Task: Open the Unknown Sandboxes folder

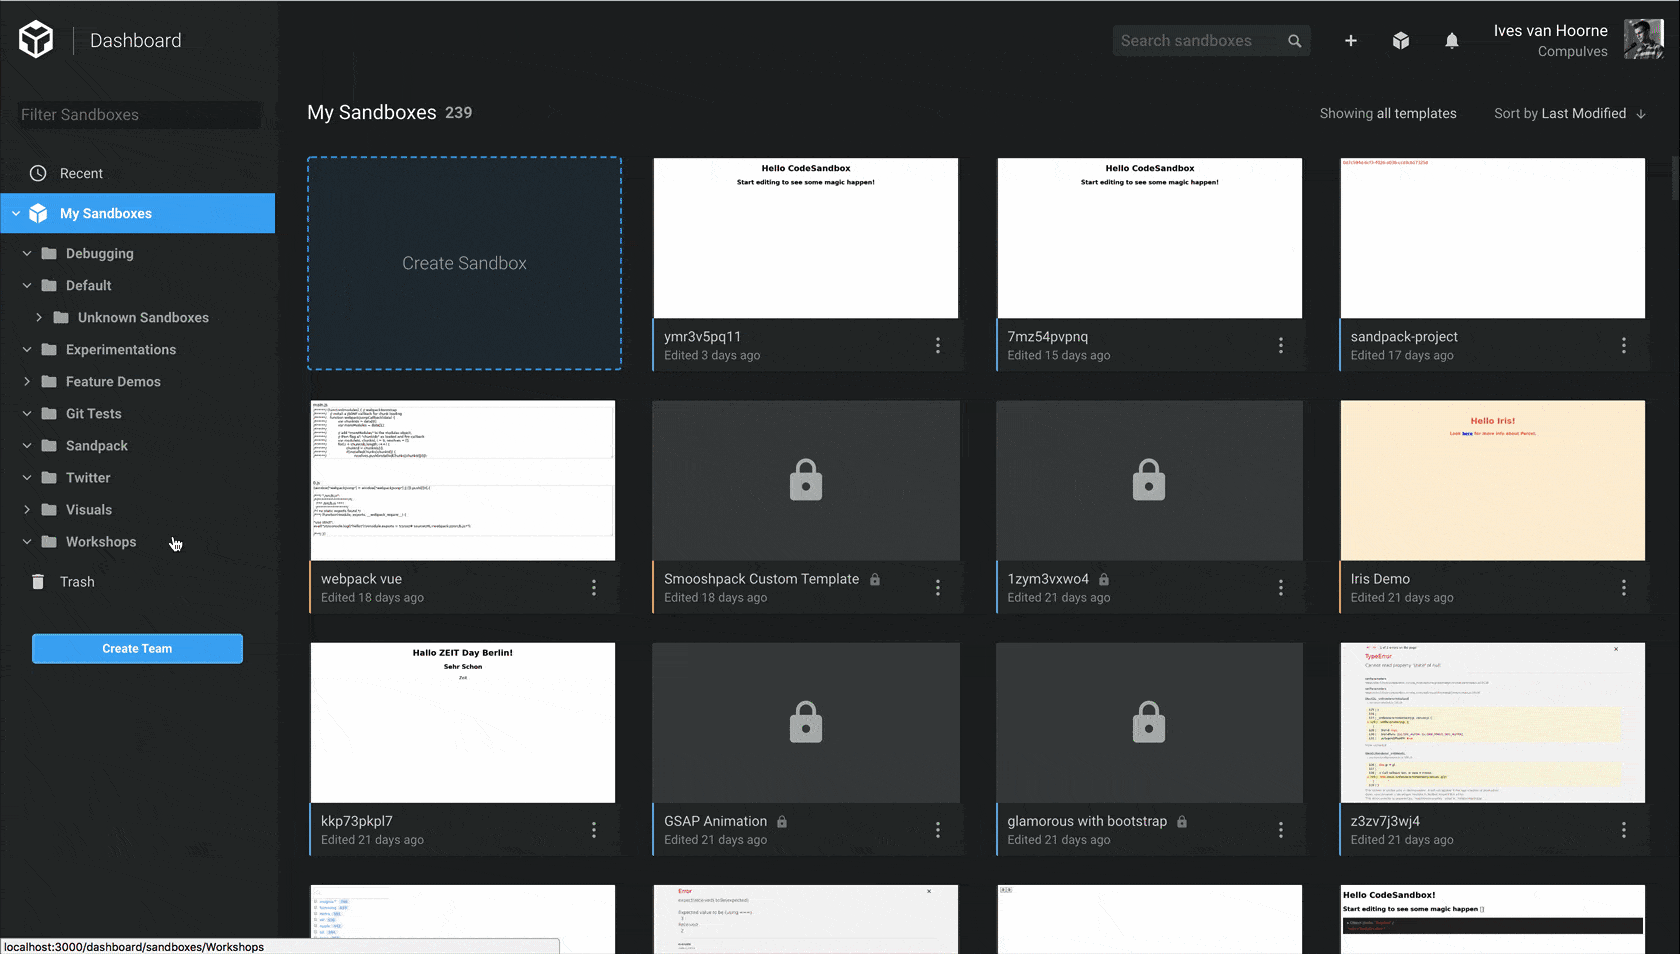Action: (142, 317)
